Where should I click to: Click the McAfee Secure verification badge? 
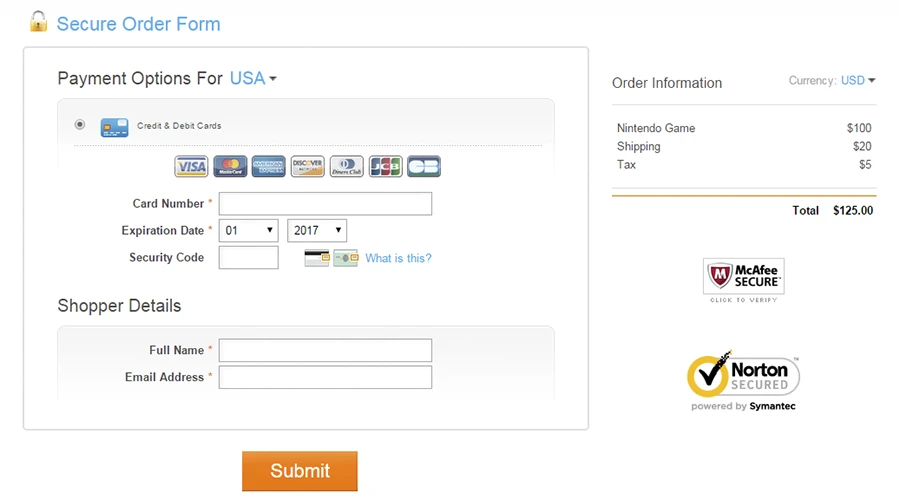click(x=743, y=279)
